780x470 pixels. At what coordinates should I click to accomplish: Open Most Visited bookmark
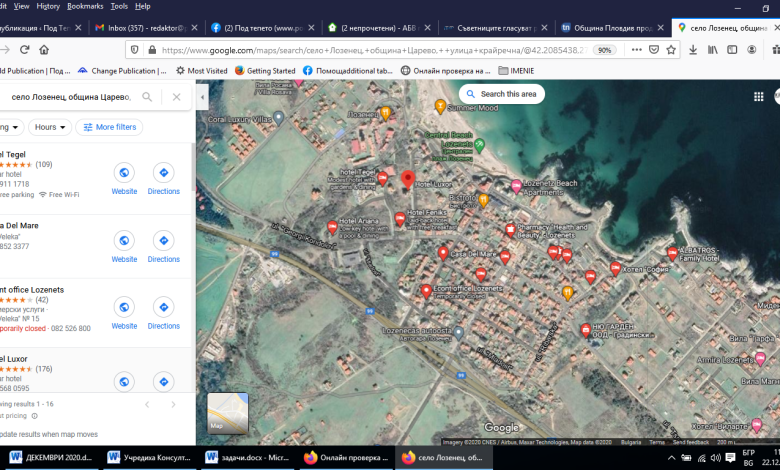tap(201, 71)
